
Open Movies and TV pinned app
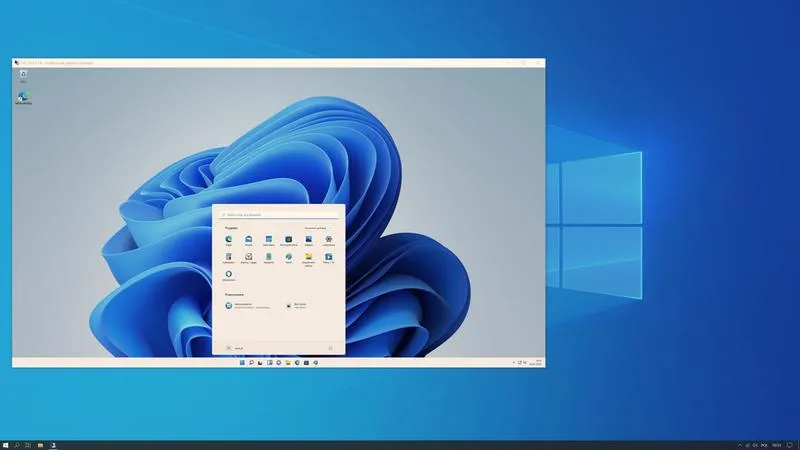pyautogui.click(x=329, y=257)
